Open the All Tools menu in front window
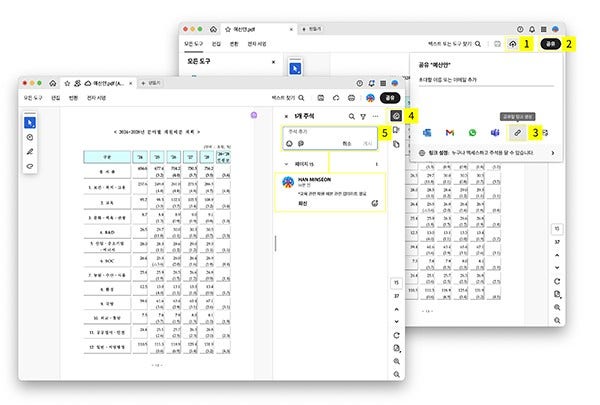Viewport: 600px width, 405px height. click(x=33, y=98)
